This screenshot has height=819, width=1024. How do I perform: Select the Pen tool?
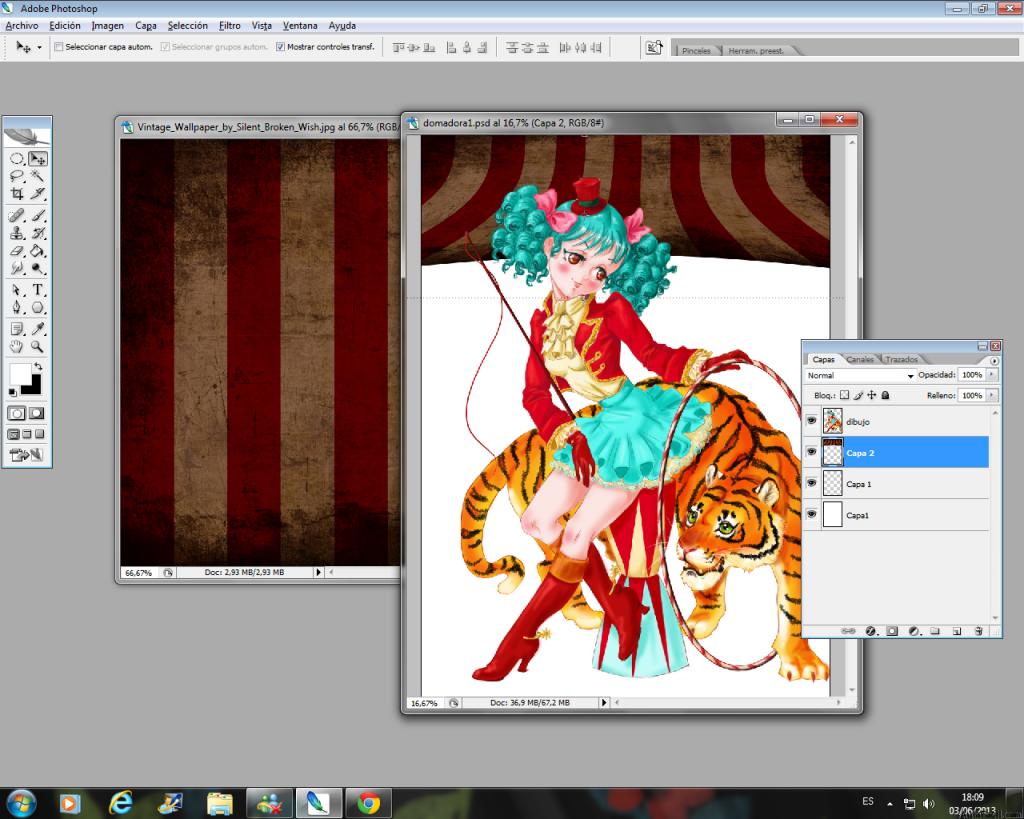coord(17,308)
